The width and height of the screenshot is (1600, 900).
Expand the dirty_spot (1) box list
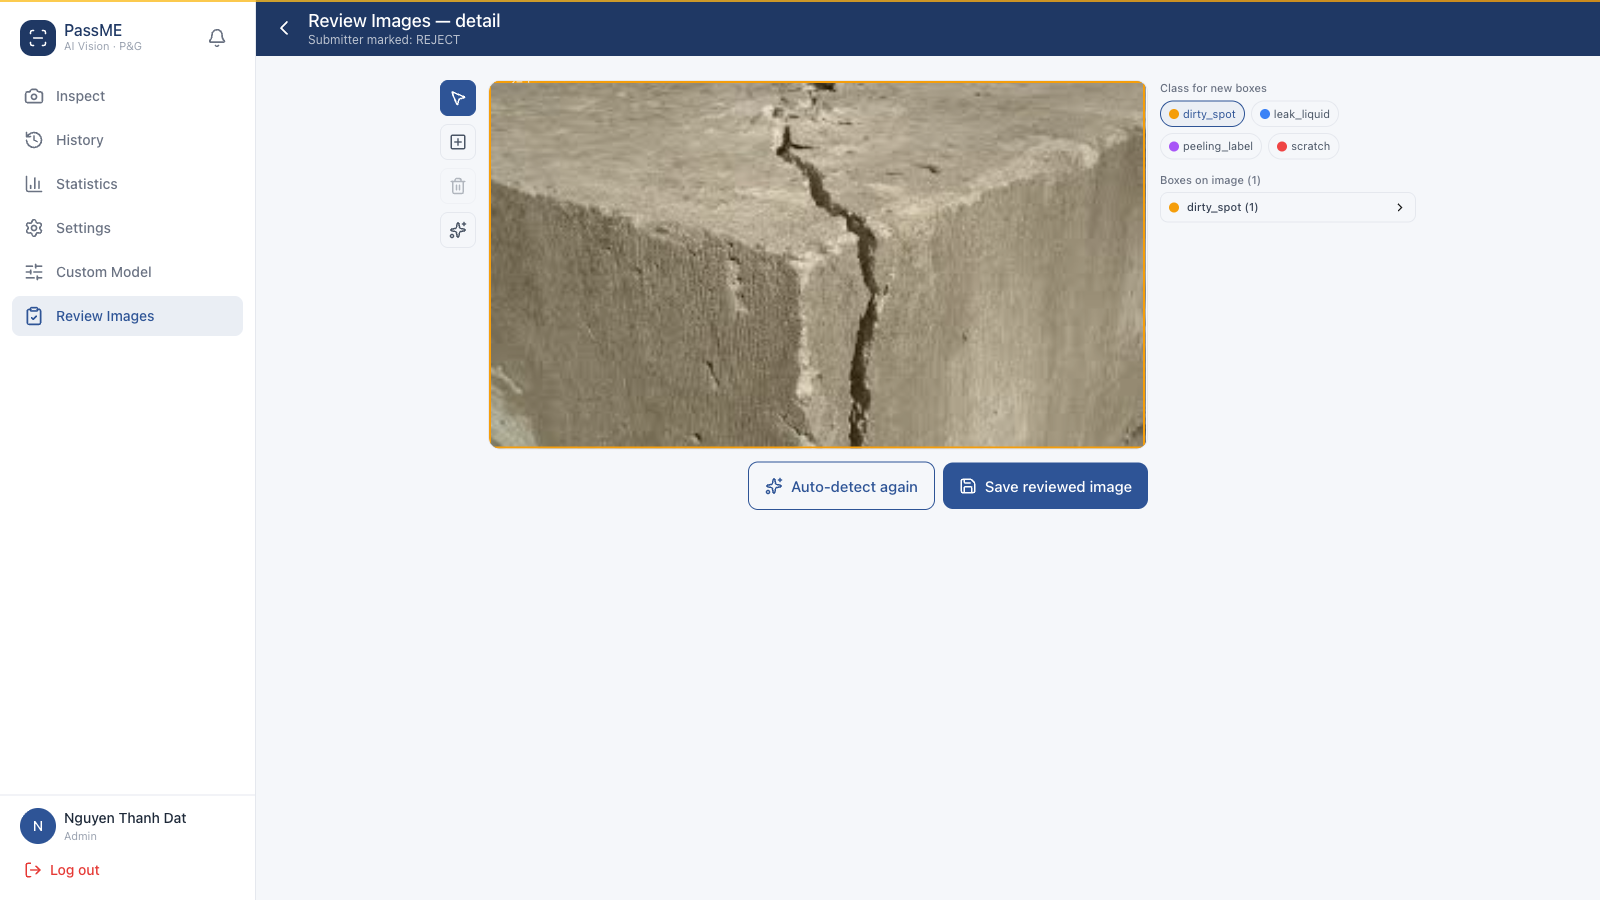1287,207
